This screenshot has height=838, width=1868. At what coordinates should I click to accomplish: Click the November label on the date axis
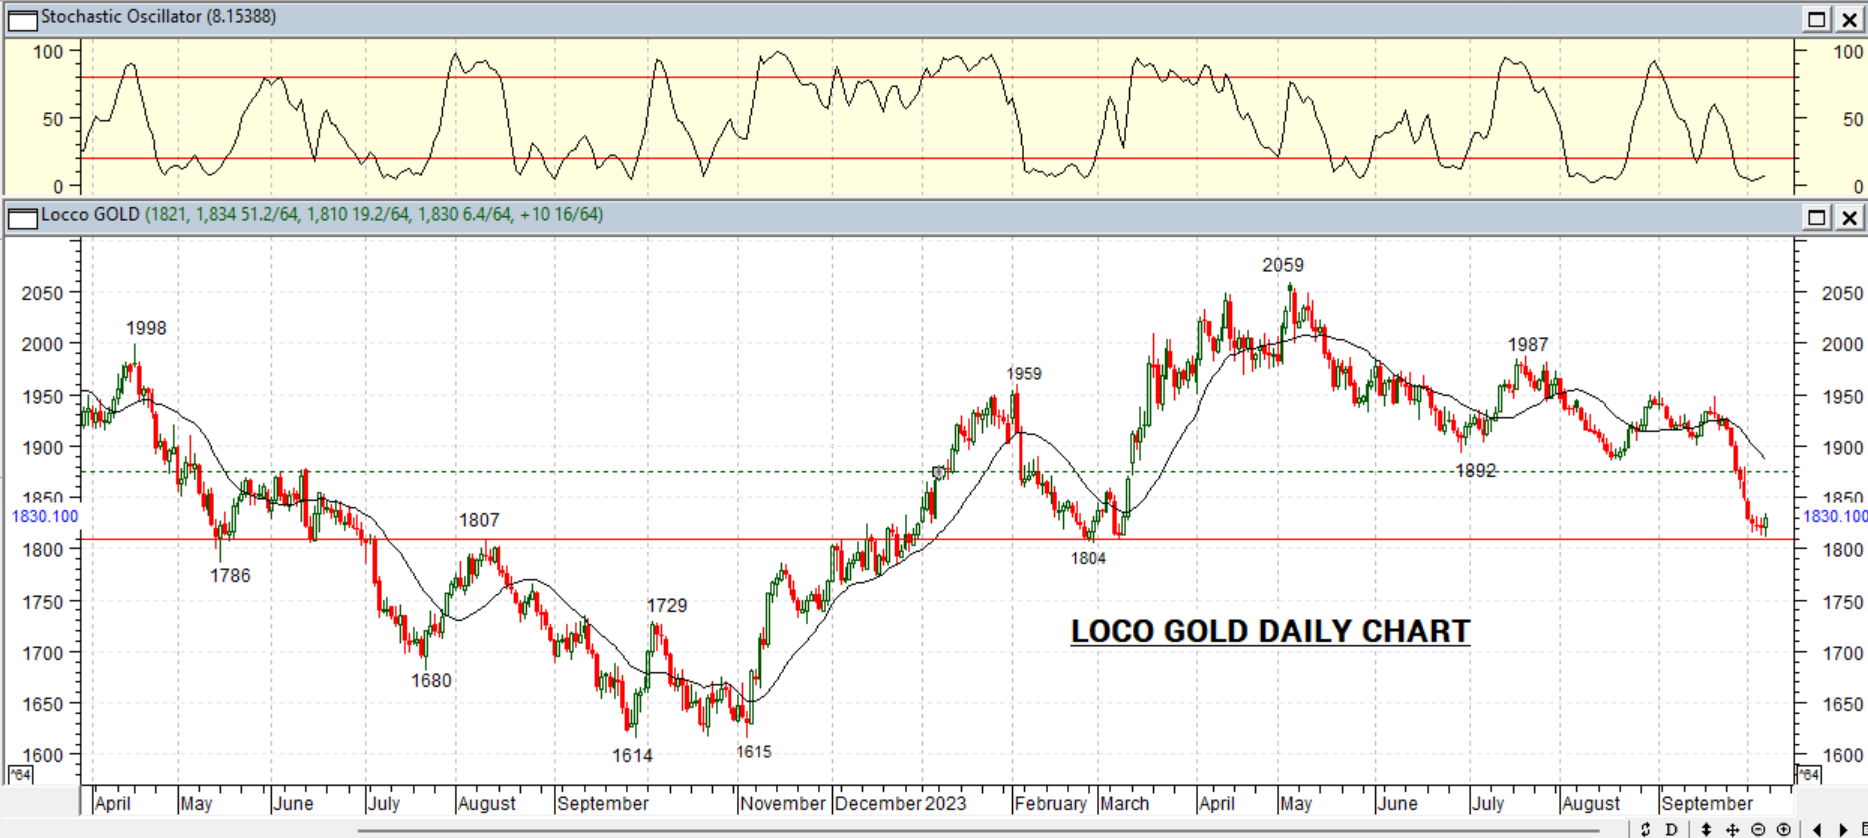click(x=783, y=803)
